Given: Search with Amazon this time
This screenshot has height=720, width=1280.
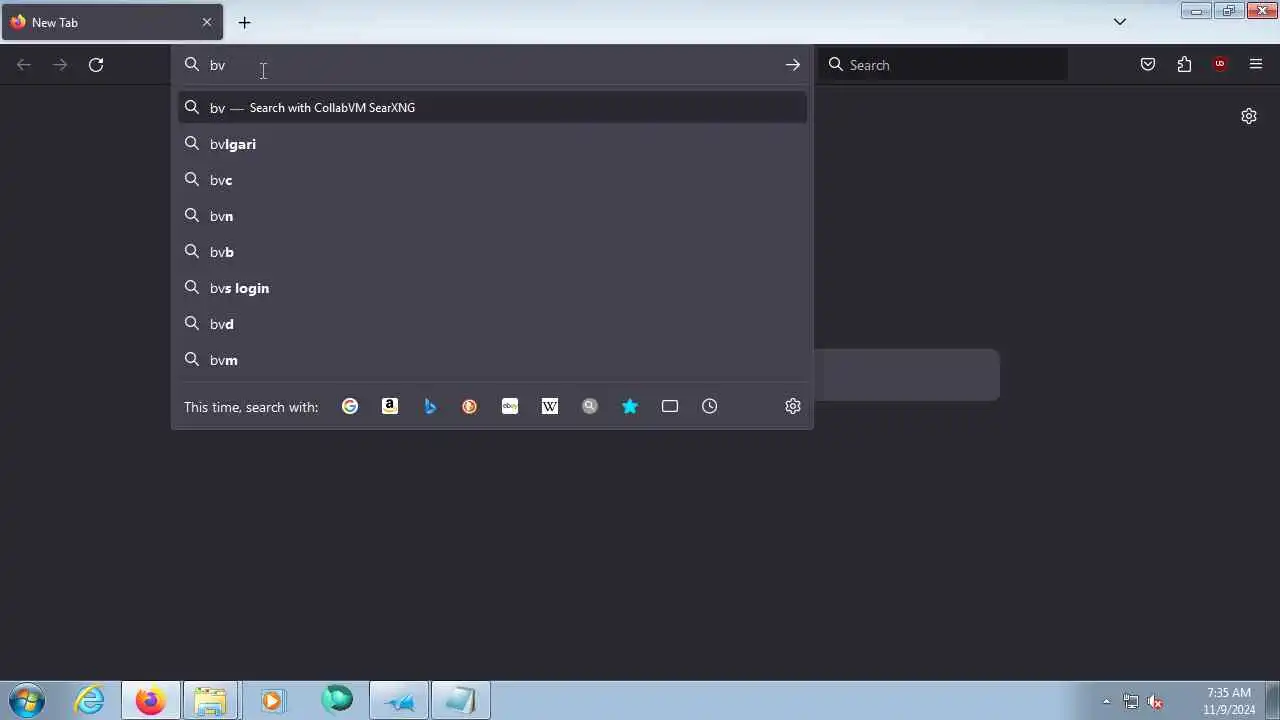Looking at the screenshot, I should [x=390, y=406].
